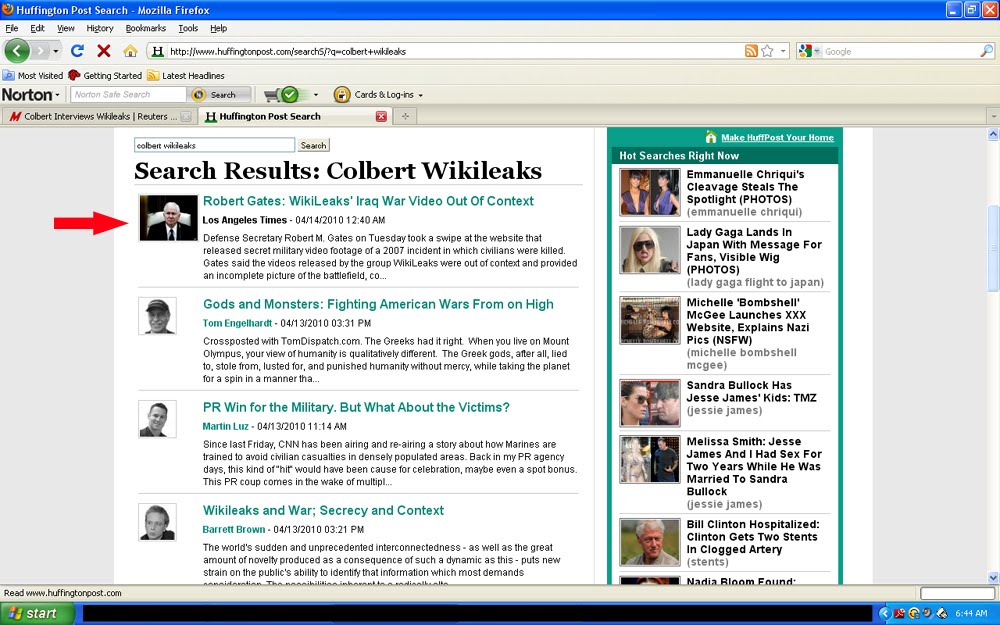Screen dimensions: 1000x625
Task: Close the Colbert Interviews Wikileaks tab
Action: [x=186, y=116]
